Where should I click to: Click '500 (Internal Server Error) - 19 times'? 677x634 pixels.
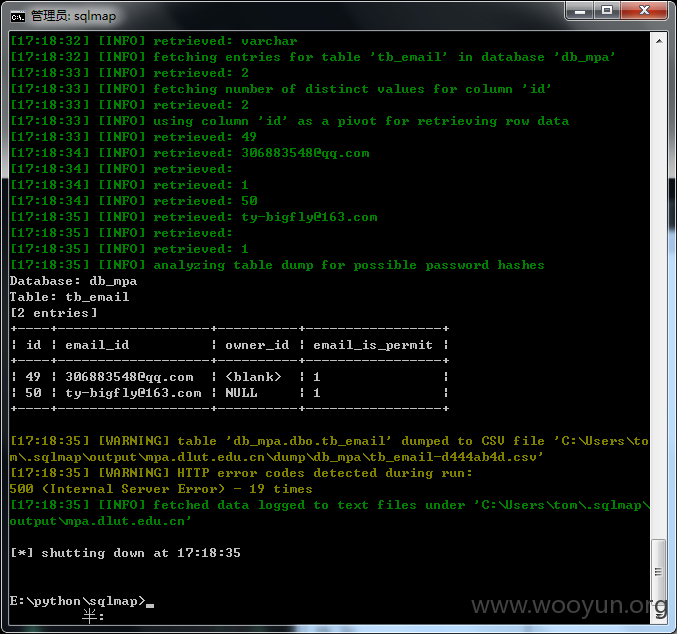coord(161,489)
